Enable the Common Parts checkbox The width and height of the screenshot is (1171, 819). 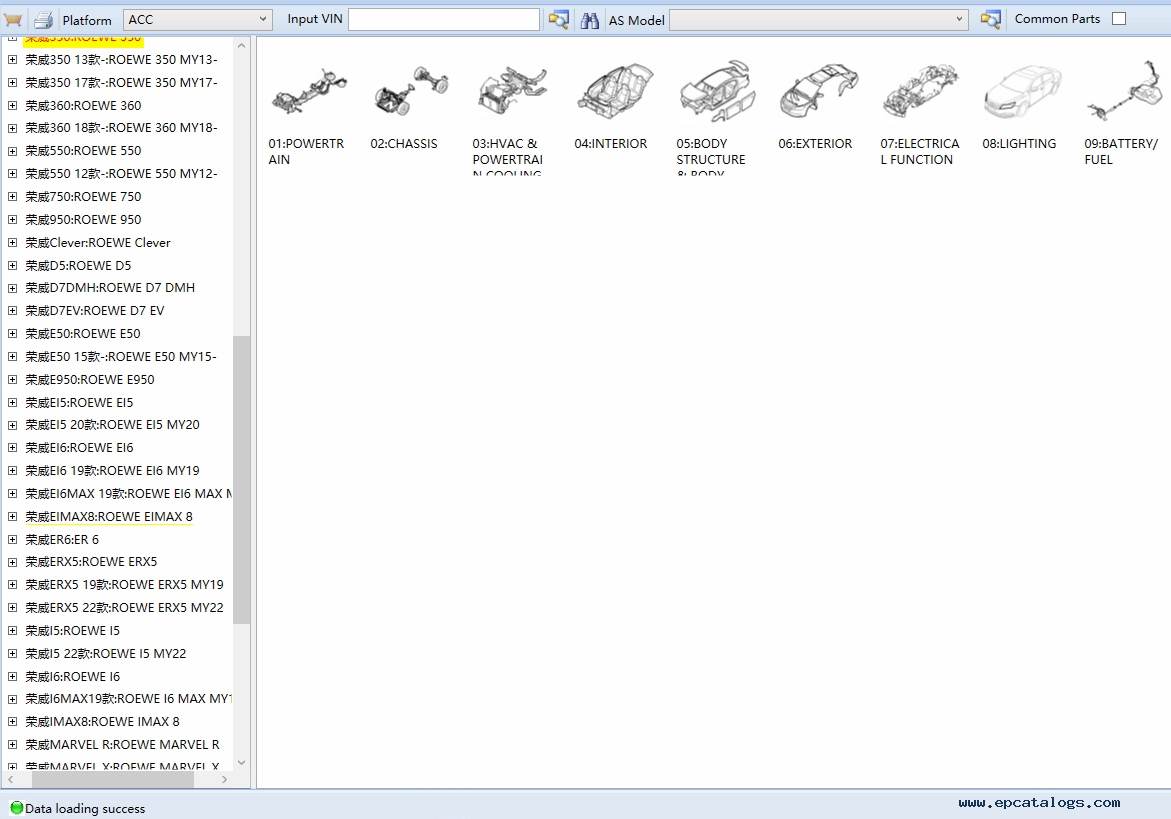pos(1119,19)
